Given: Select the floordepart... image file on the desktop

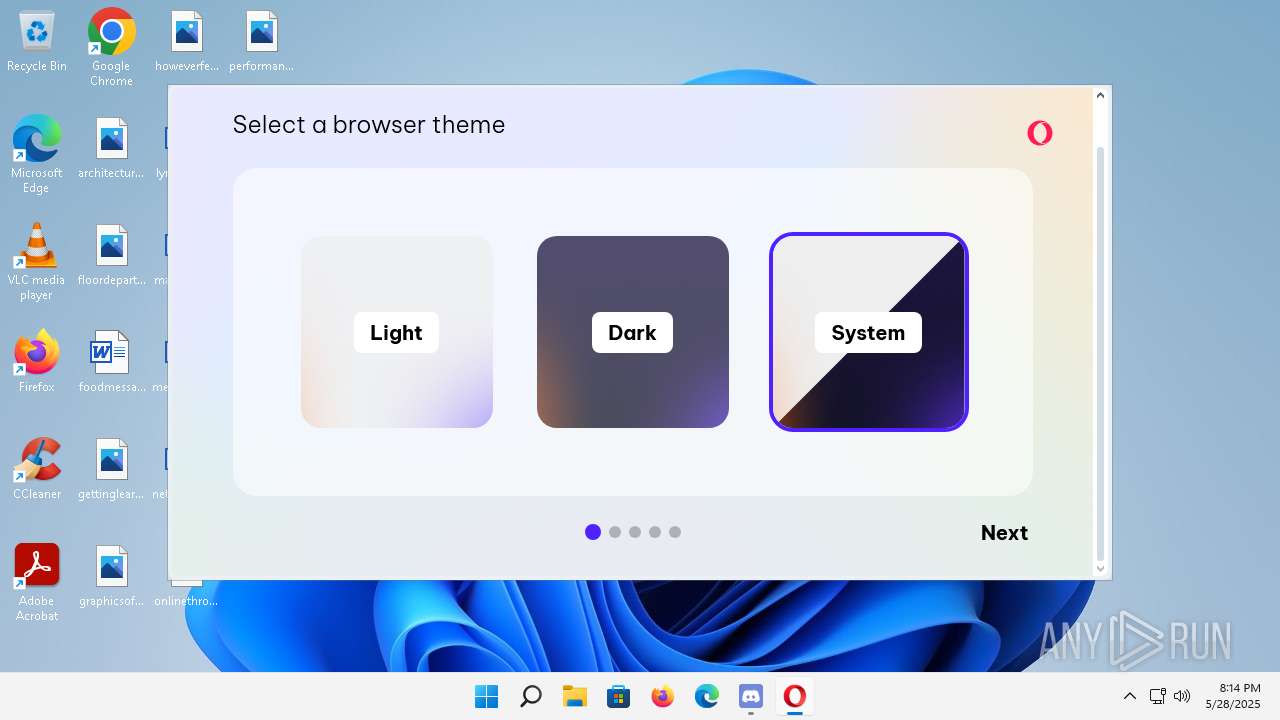Looking at the screenshot, I should click(112, 256).
